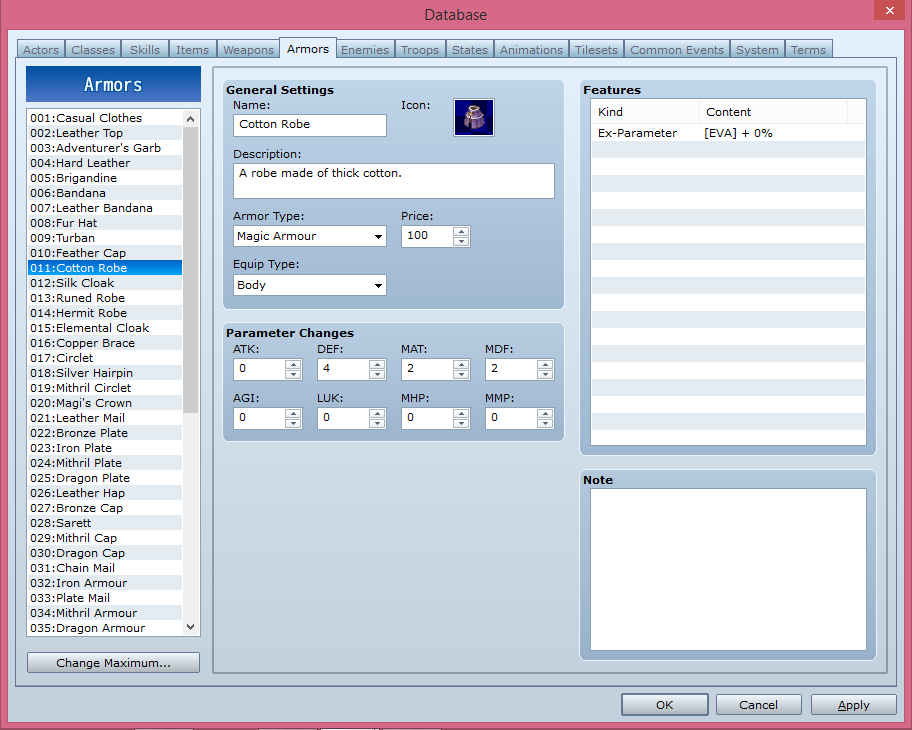912x730 pixels.
Task: Go to the Items tab
Action: pyautogui.click(x=193, y=49)
